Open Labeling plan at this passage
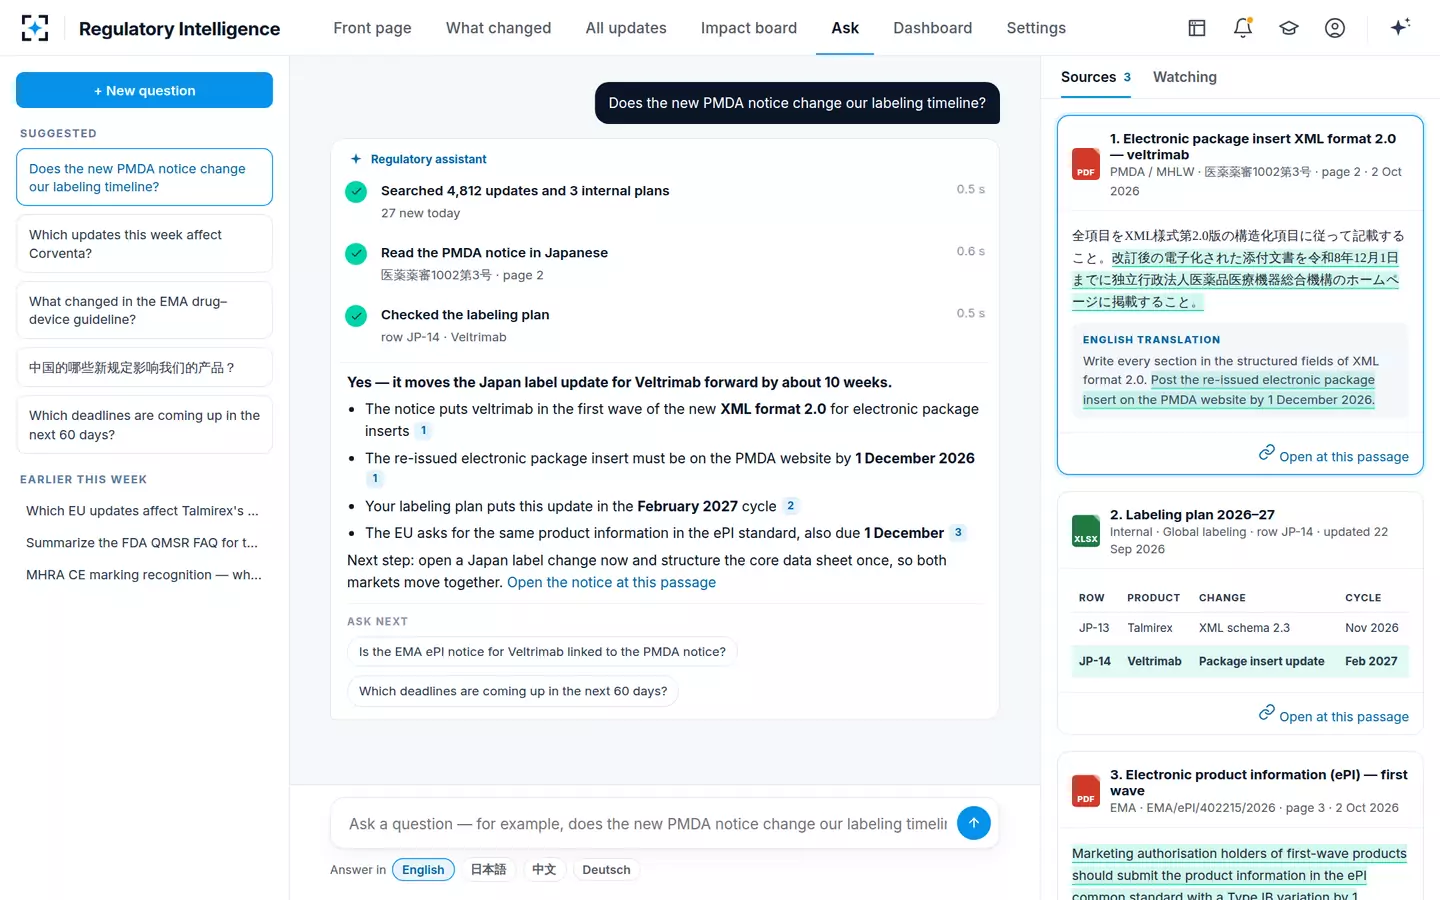Image resolution: width=1440 pixels, height=900 pixels. (1333, 716)
